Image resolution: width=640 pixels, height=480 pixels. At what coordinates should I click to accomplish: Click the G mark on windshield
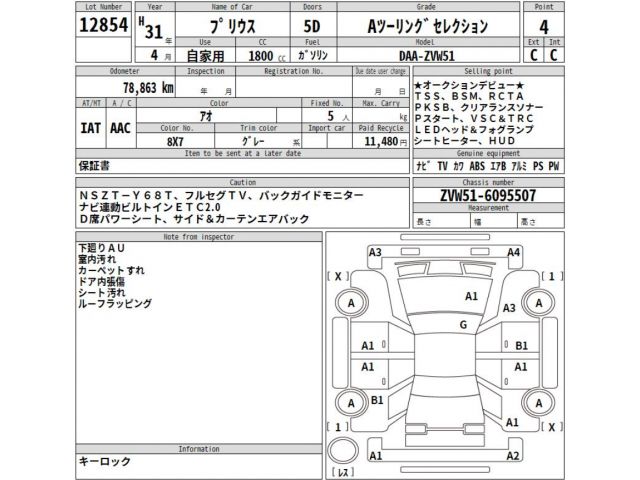tap(463, 325)
